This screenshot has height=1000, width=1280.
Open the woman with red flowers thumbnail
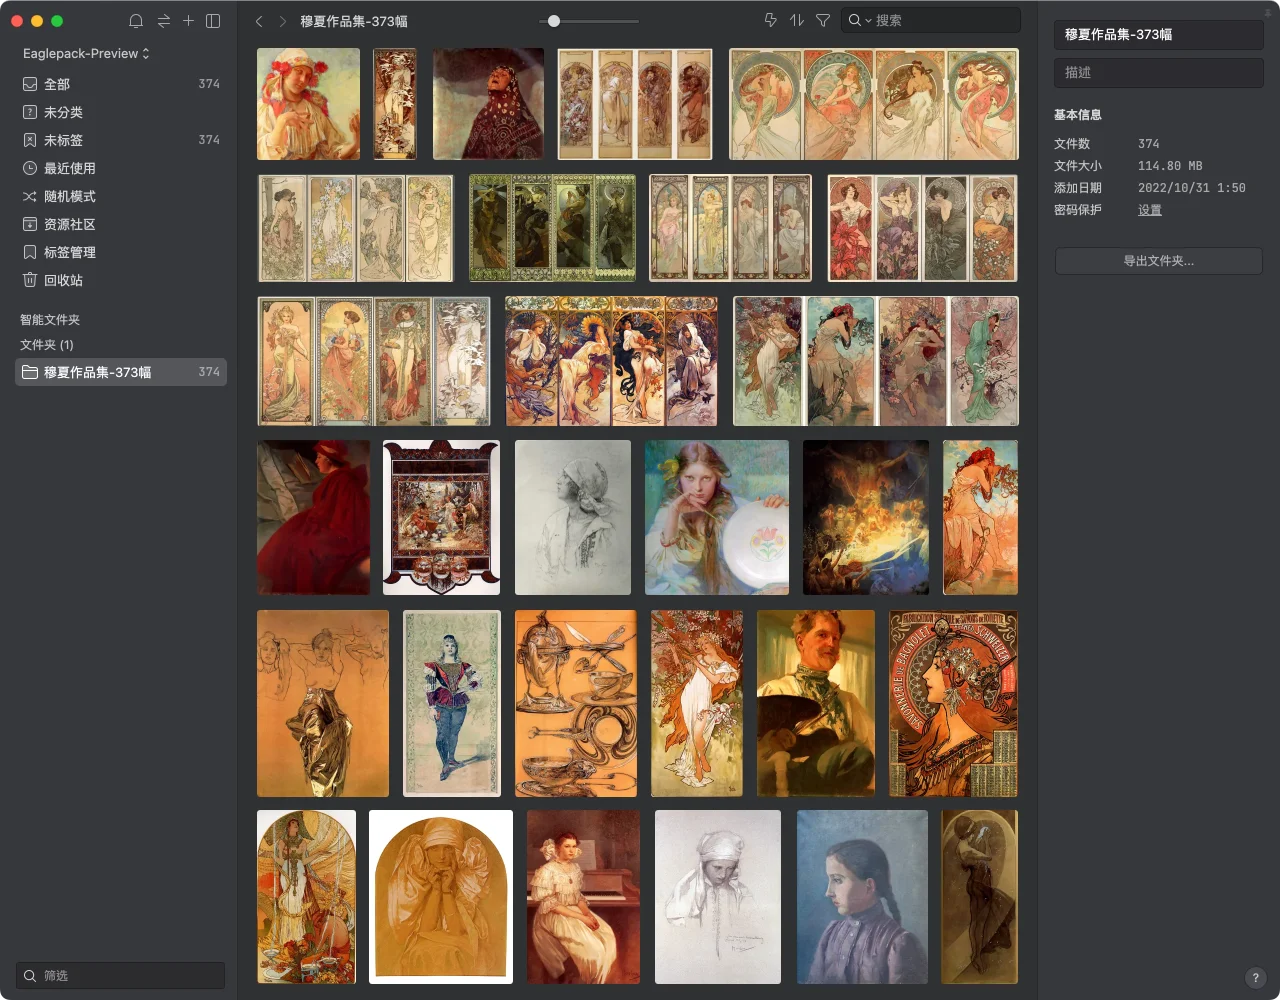click(x=308, y=104)
